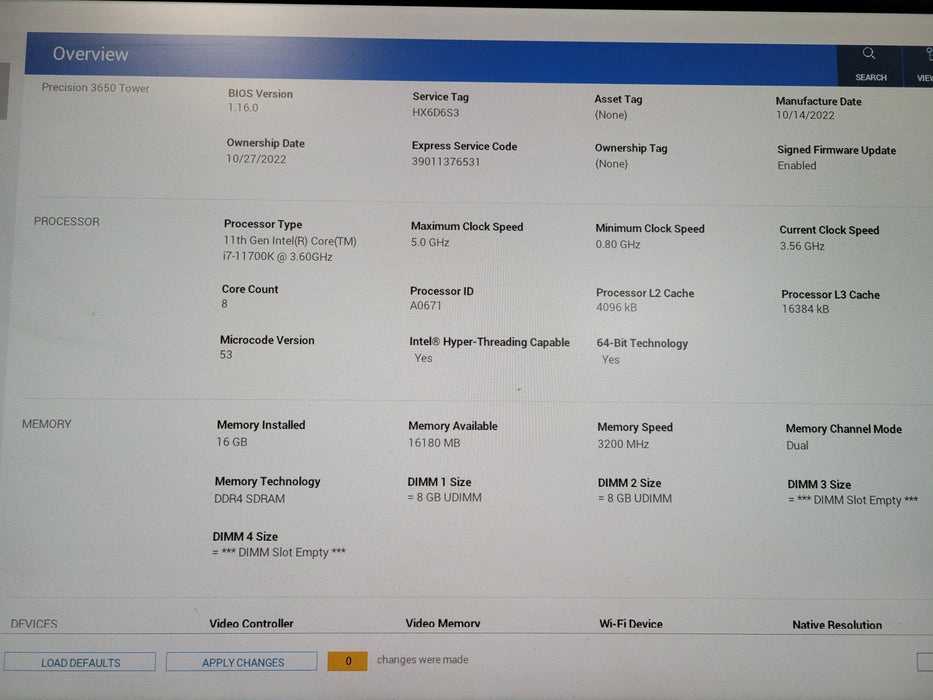Select Memory Technology DDR4 SDRAM value
The width and height of the screenshot is (933, 700).
(x=249, y=499)
